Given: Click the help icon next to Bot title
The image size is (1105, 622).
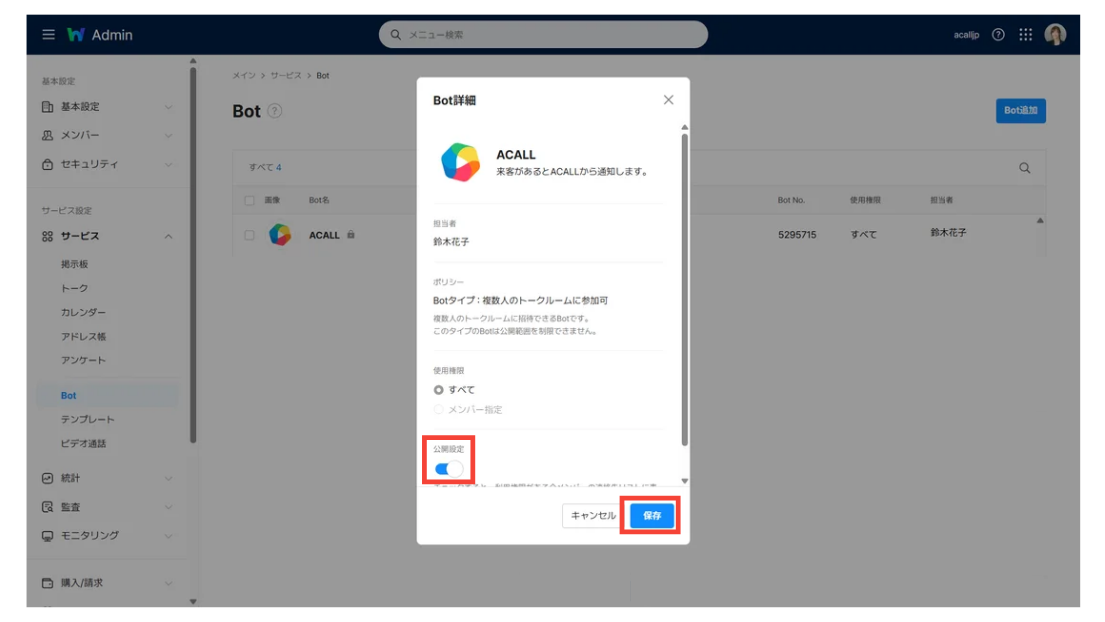Looking at the screenshot, I should click(x=275, y=111).
